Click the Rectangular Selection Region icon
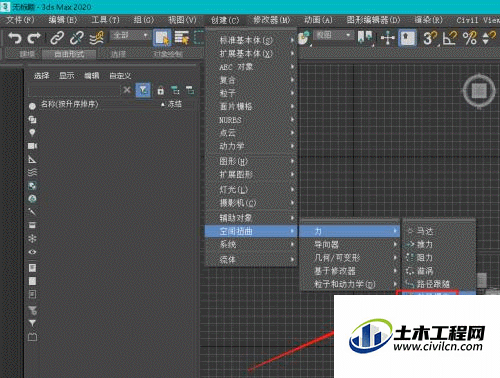The image size is (500, 378). tap(199, 38)
